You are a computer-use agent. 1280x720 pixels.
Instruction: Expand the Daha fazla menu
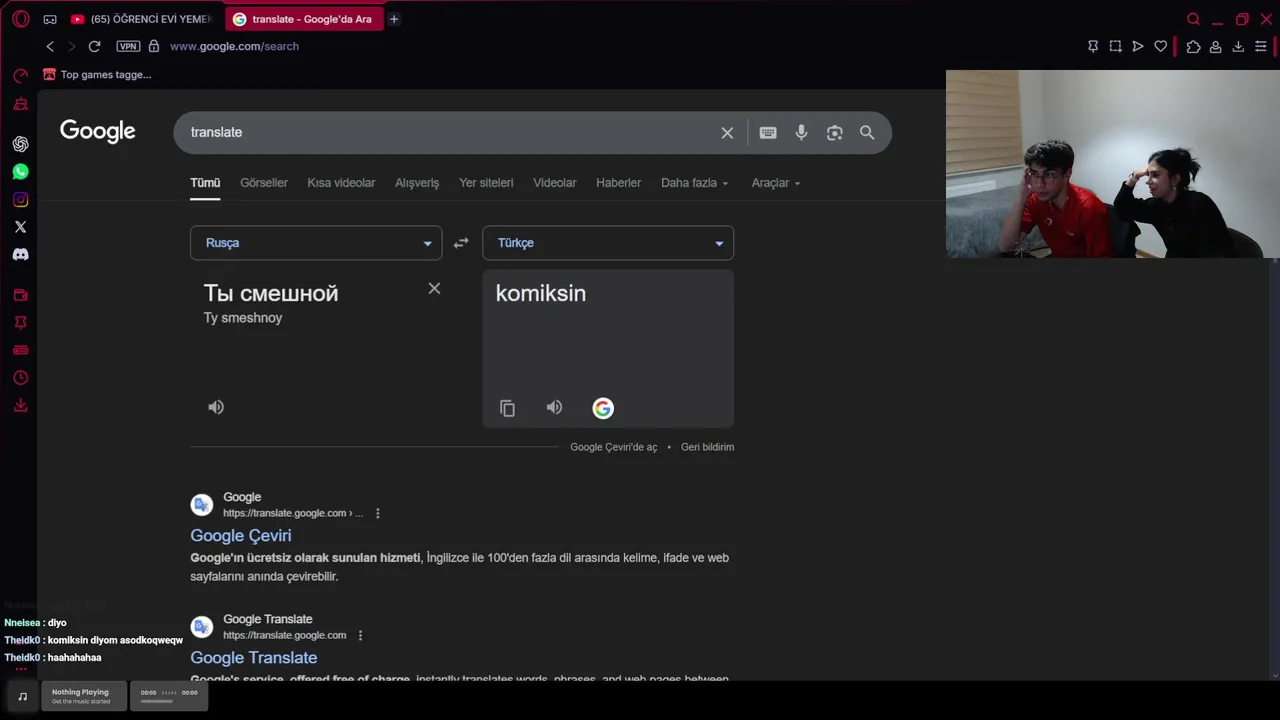click(x=695, y=183)
